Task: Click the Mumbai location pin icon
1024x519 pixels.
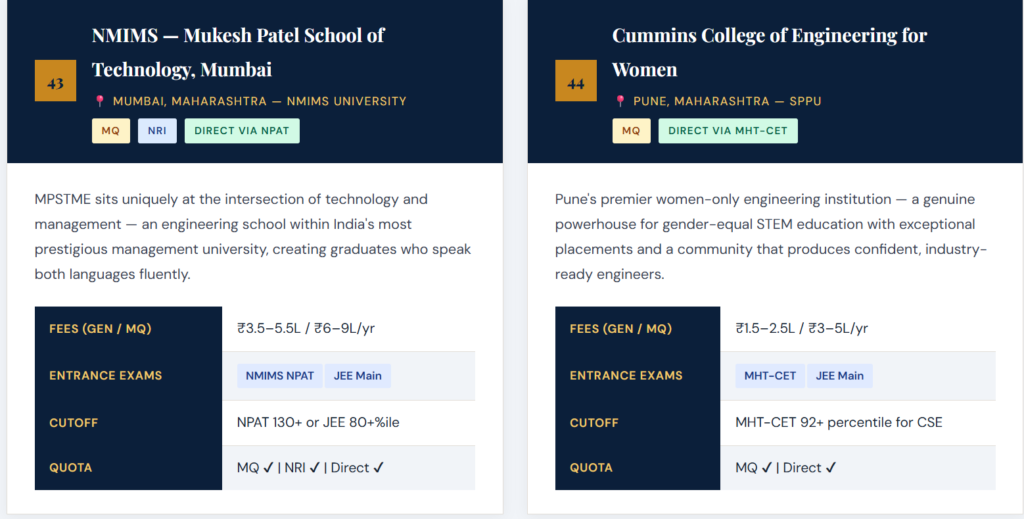Action: click(x=99, y=101)
